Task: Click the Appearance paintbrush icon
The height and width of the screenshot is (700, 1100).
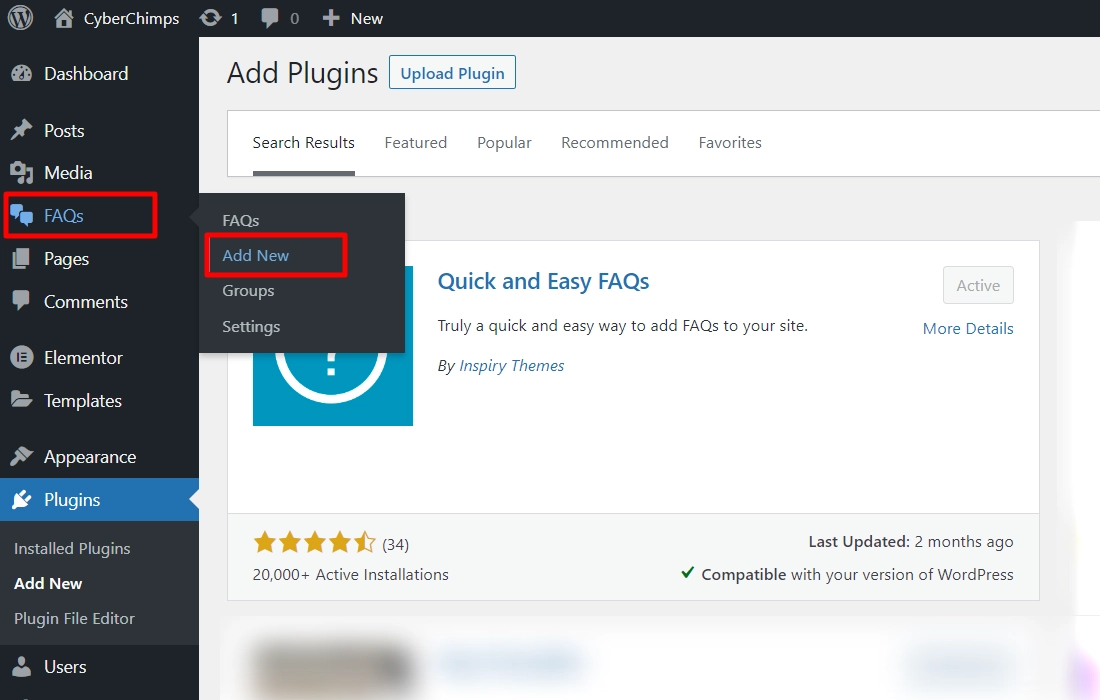Action: tap(22, 457)
